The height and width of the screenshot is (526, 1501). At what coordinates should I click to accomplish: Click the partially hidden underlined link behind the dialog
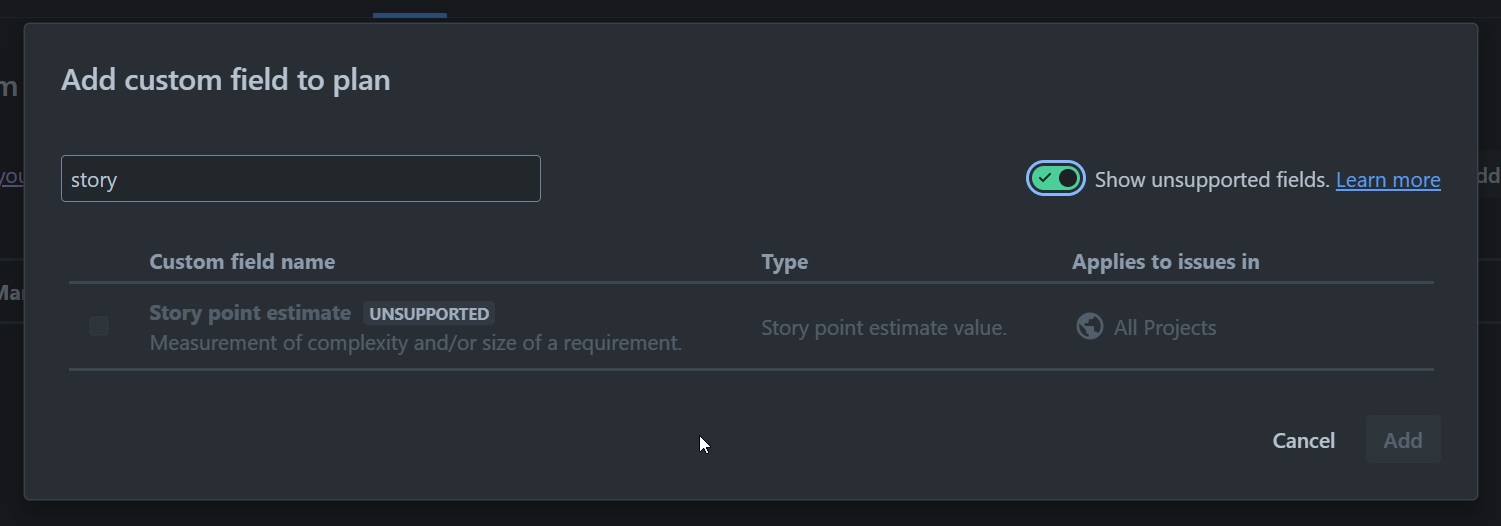coord(11,178)
